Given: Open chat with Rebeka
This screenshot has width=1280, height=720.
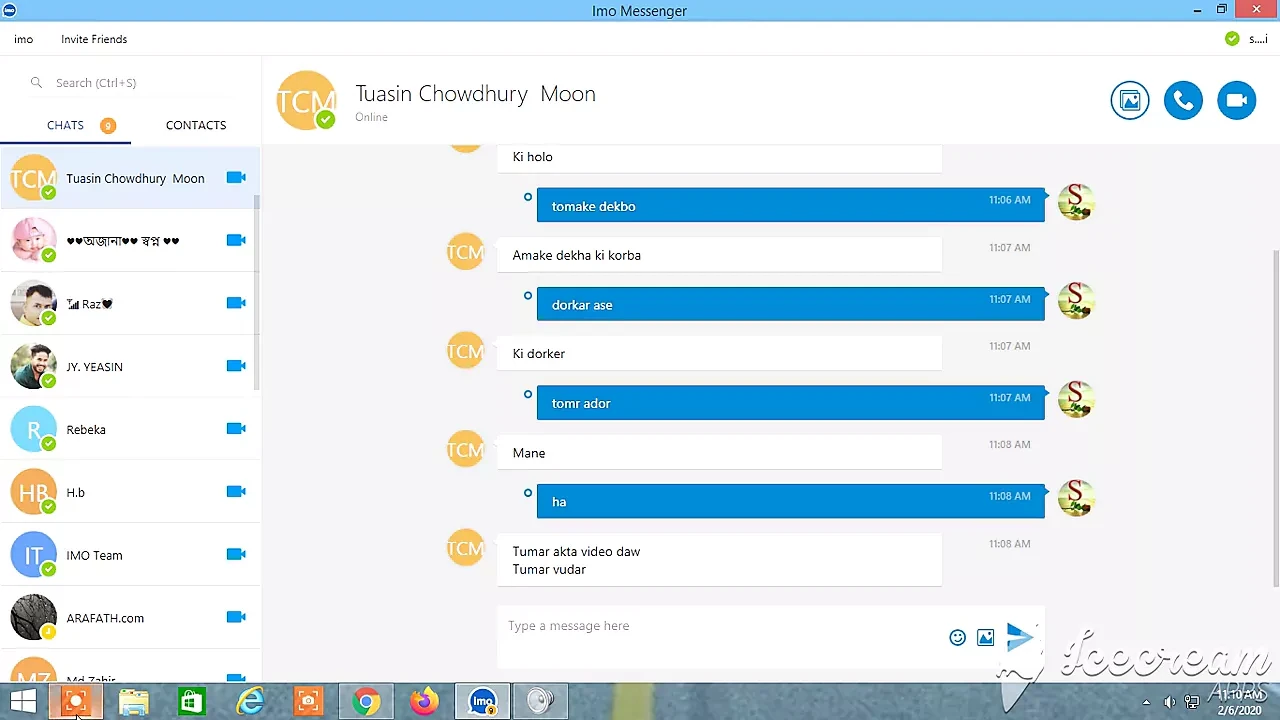Looking at the screenshot, I should pyautogui.click(x=130, y=429).
